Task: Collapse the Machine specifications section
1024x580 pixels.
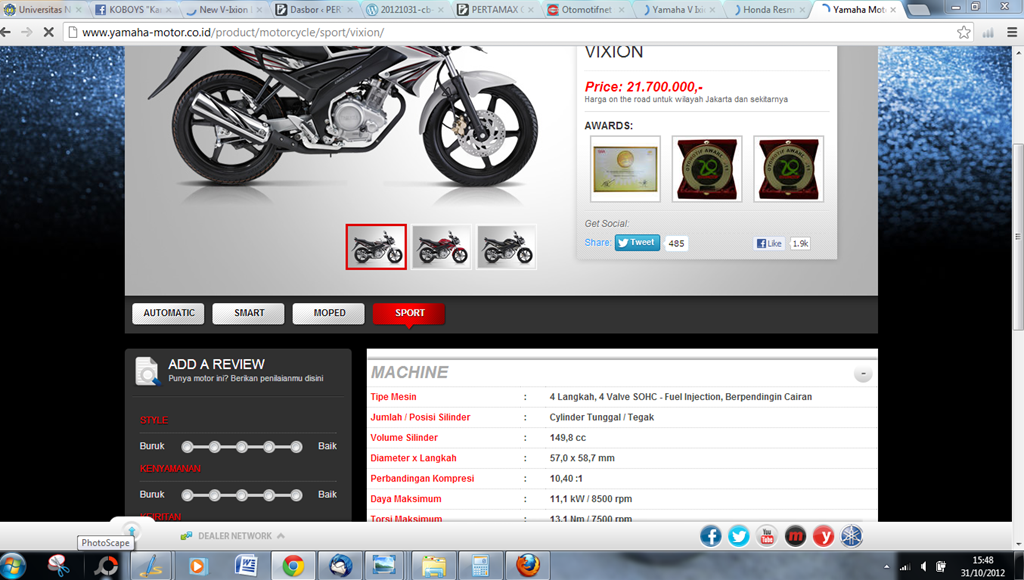Action: (x=862, y=374)
